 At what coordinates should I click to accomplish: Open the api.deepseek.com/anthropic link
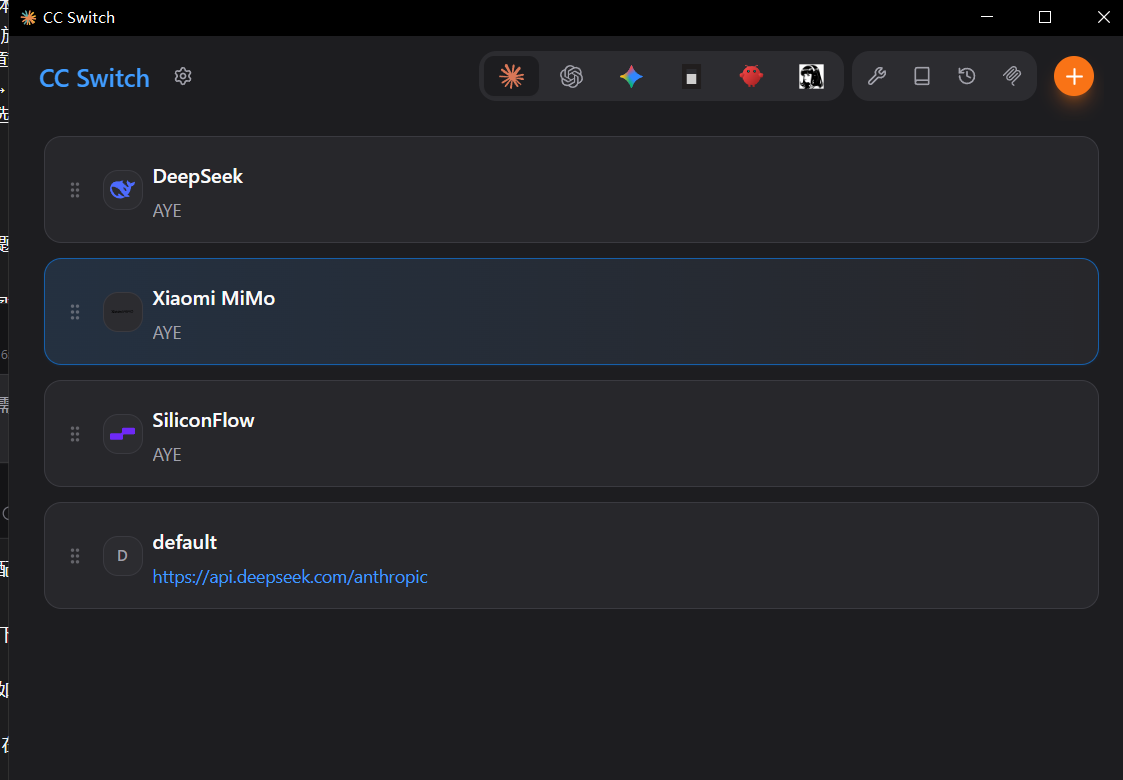(x=290, y=577)
